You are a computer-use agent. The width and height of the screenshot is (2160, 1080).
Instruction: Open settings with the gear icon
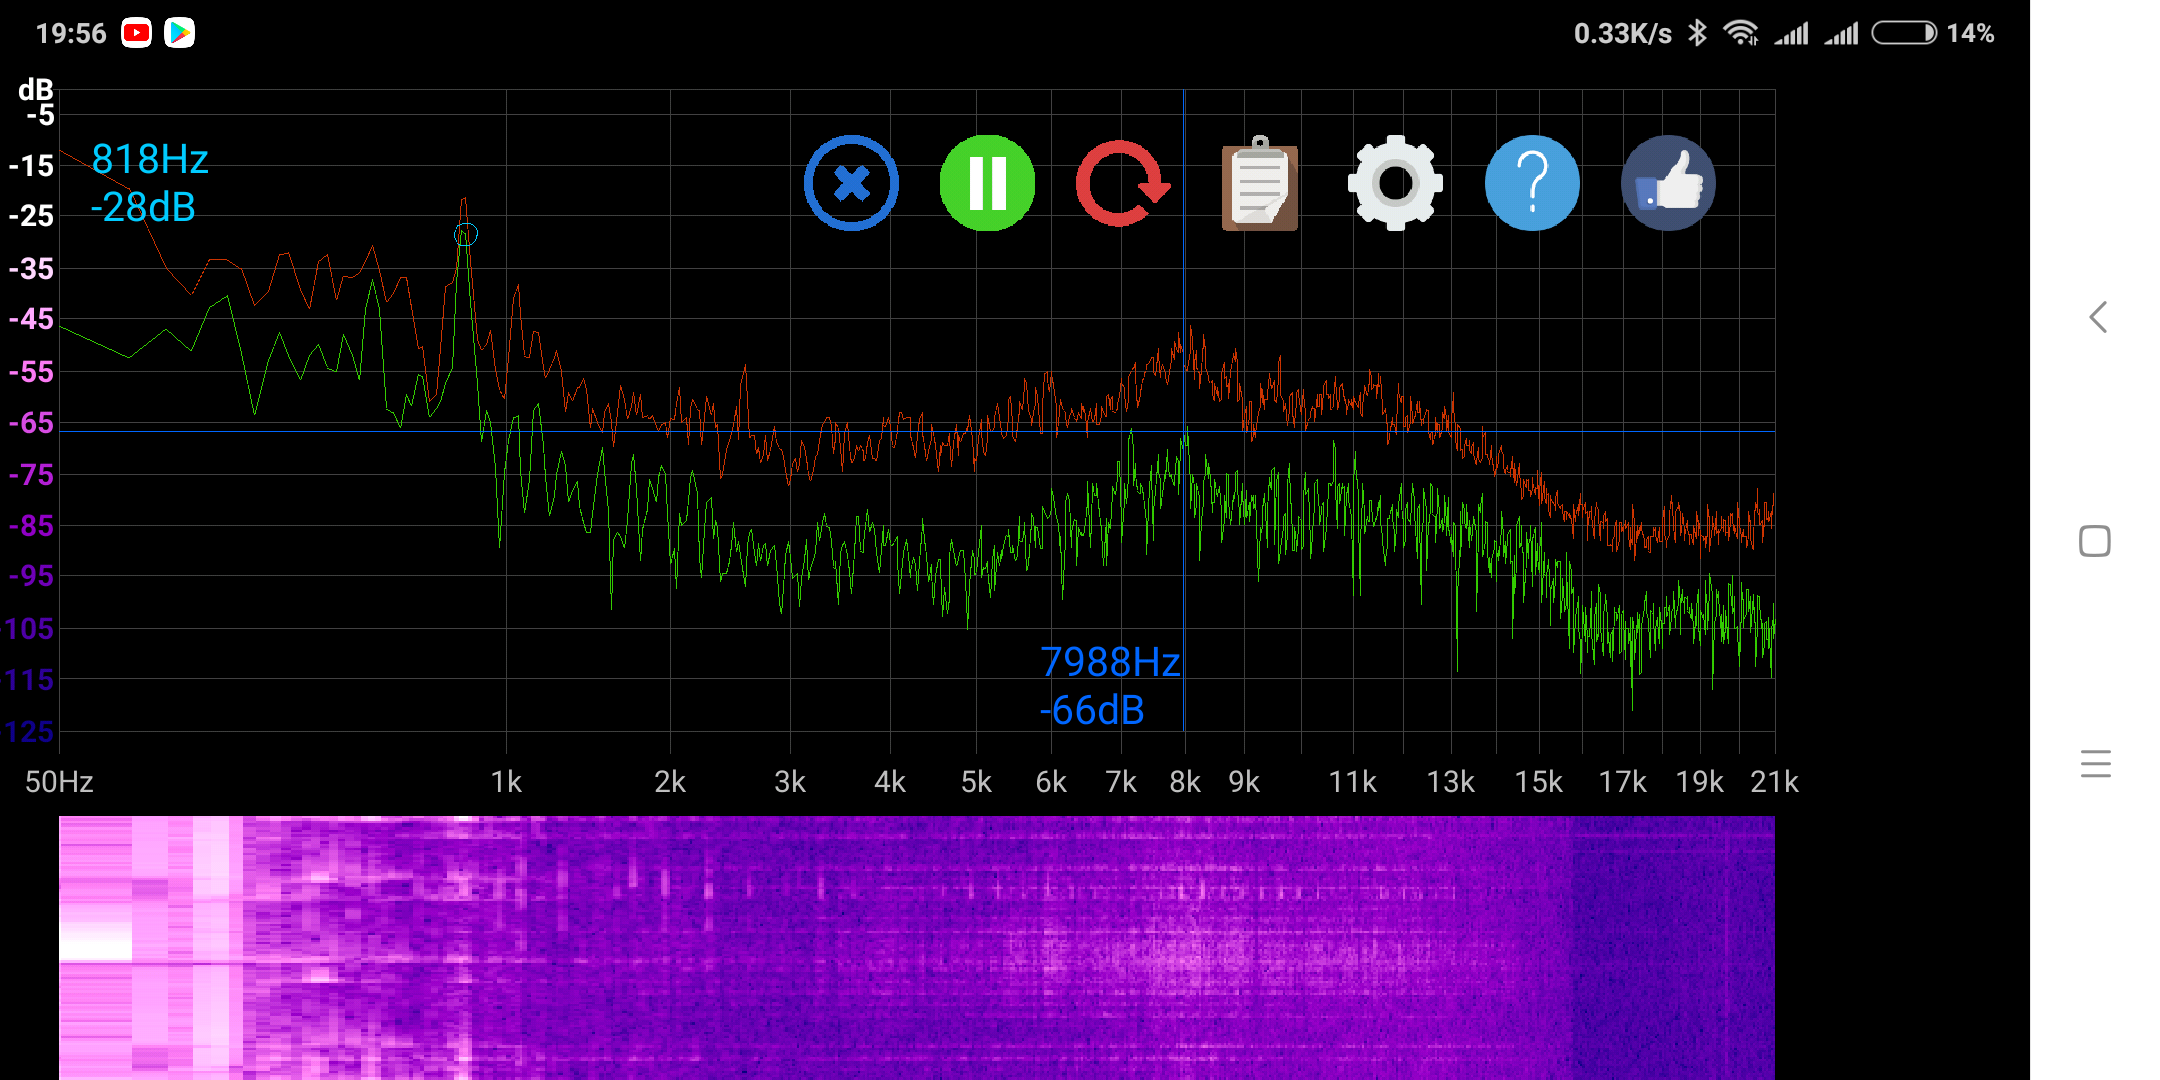point(1395,183)
